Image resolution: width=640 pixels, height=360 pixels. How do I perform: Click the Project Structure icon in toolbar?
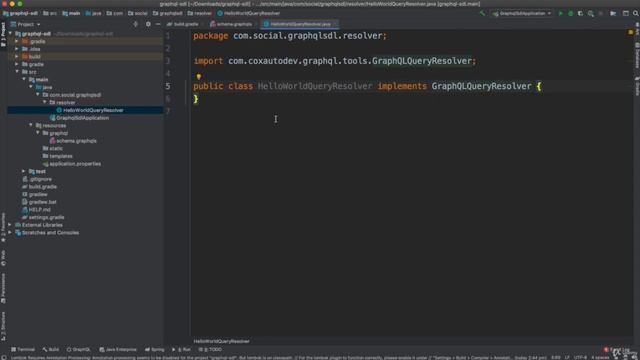pyautogui.click(x=613, y=13)
